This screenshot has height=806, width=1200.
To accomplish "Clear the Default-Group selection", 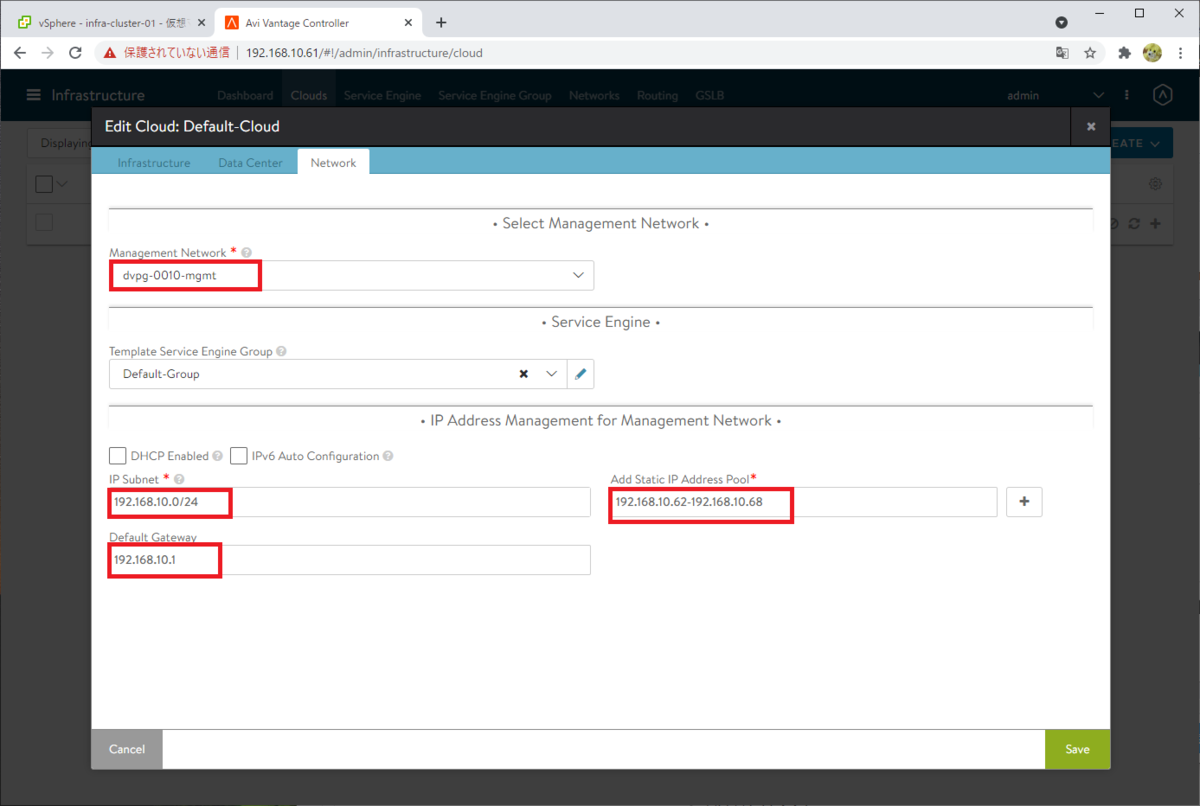I will click(x=523, y=374).
